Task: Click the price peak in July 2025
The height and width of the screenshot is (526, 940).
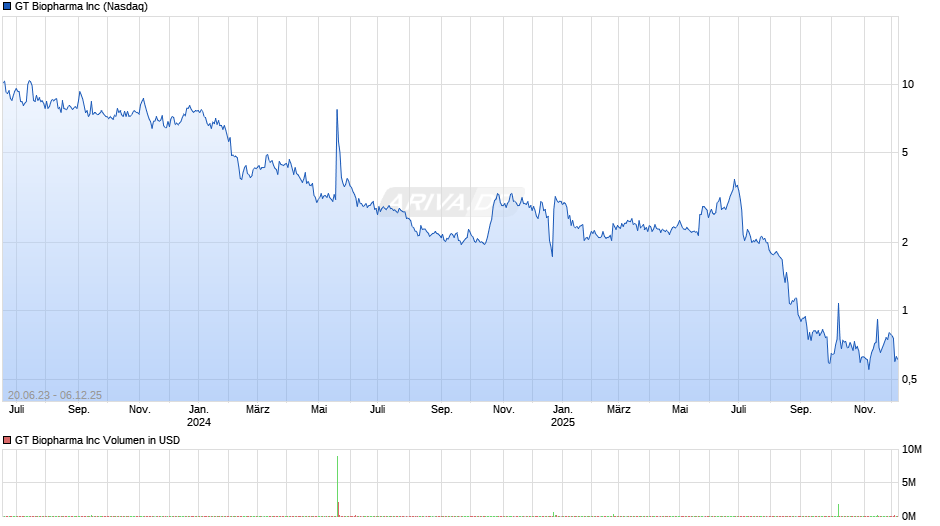Action: [x=734, y=181]
